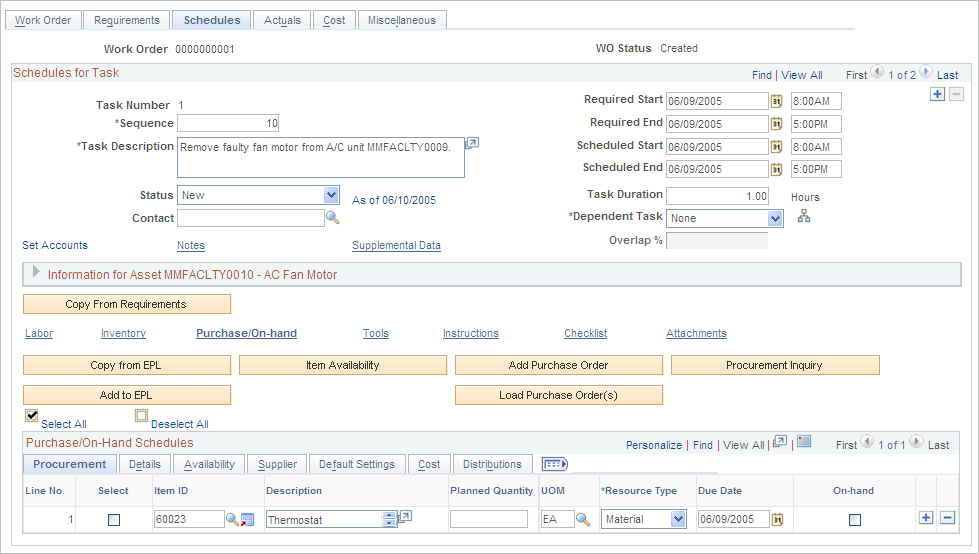Go to next row in Purchase/On-Hand grid
This screenshot has height=554, width=979.
[917, 442]
